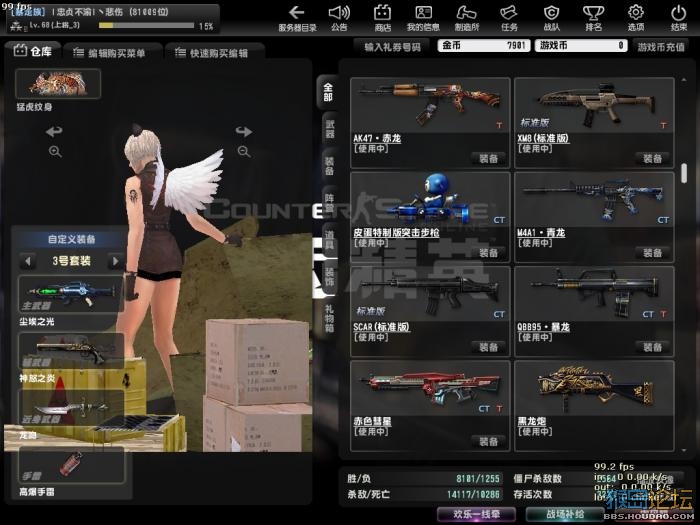Click the 黑龙炮 weapon image
This screenshot has width=700, height=525.
pyautogui.click(x=594, y=388)
